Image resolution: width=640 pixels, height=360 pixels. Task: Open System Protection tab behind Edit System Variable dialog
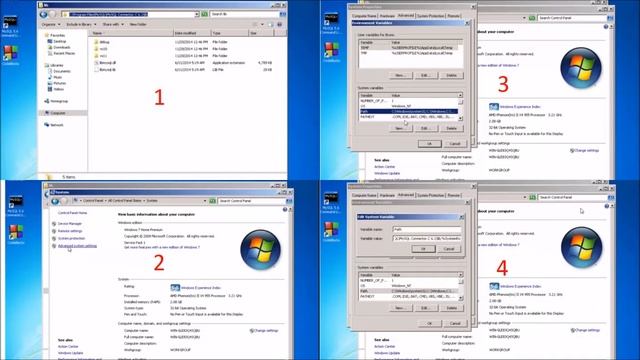(431, 196)
